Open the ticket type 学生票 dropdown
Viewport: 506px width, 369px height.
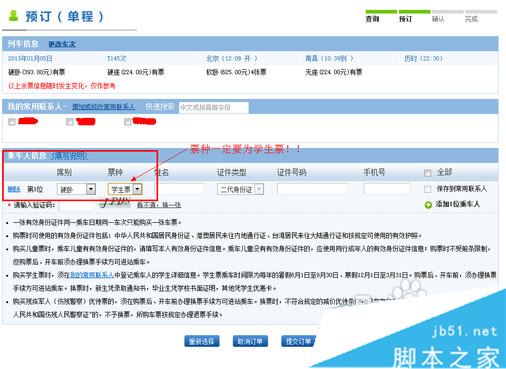tap(125, 189)
